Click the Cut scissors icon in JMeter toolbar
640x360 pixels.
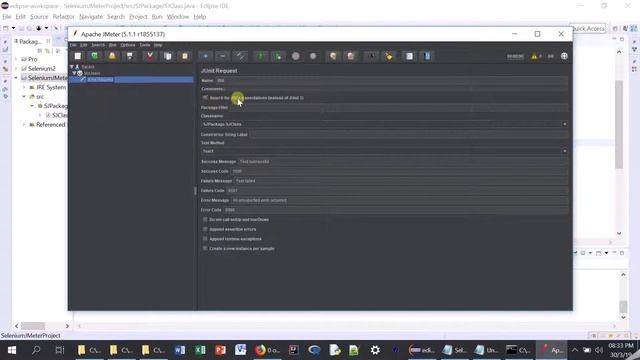(x=150, y=56)
